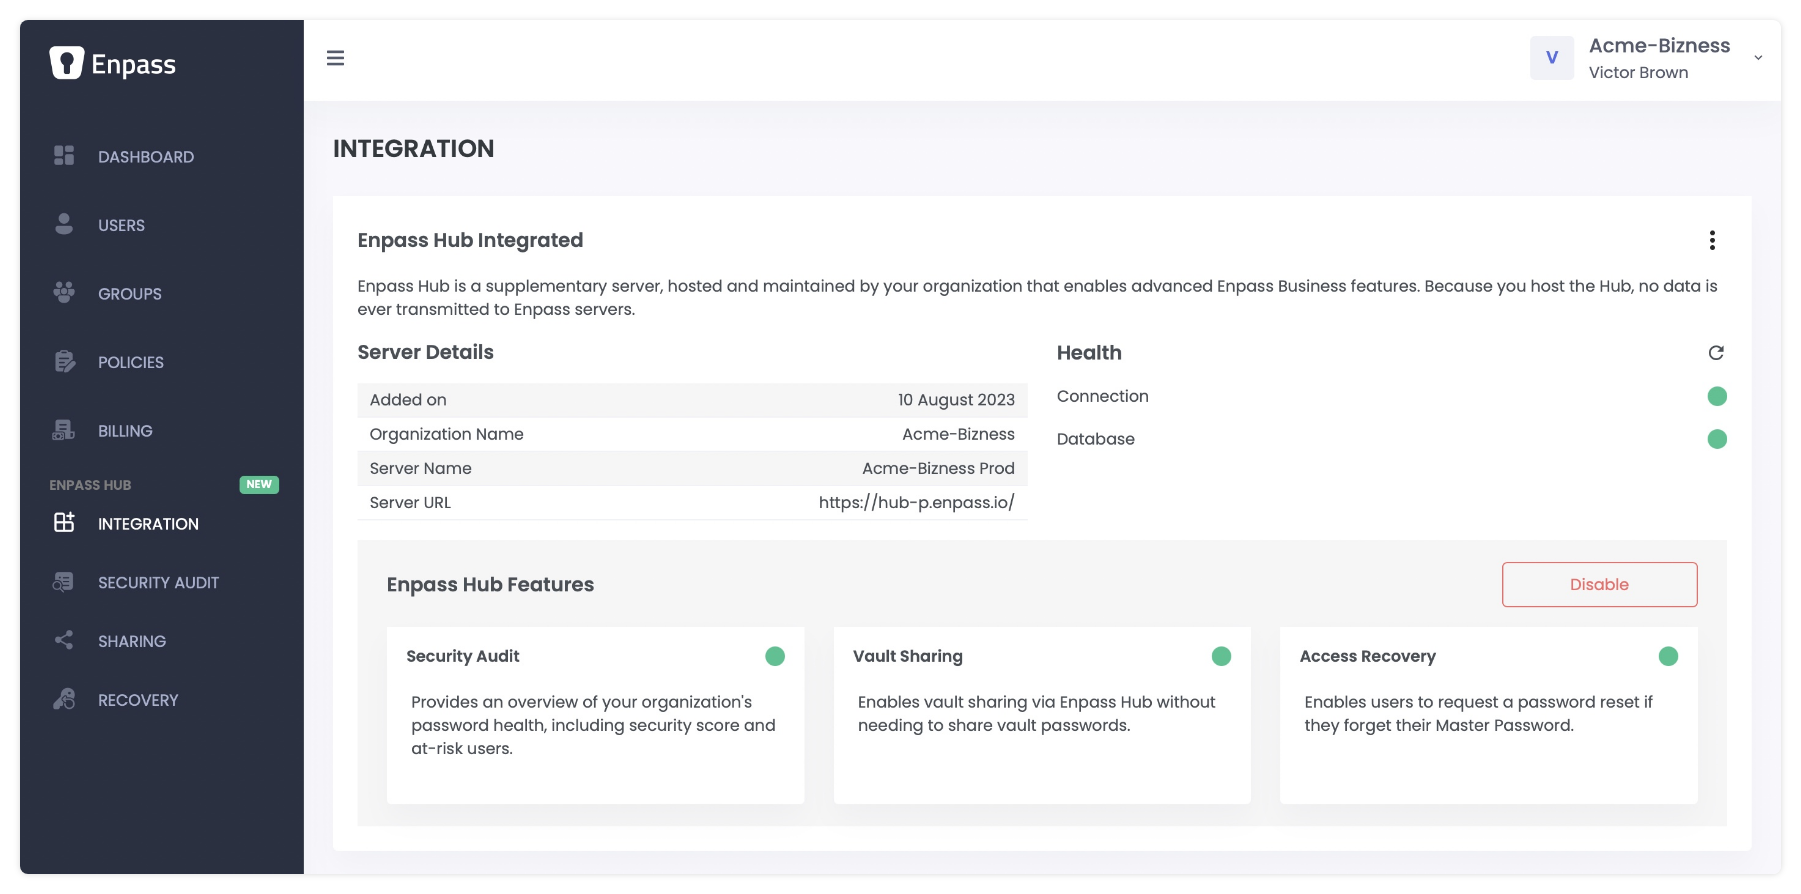Click the Billing sidebar icon
Image resolution: width=1801 pixels, height=894 pixels.
64,430
